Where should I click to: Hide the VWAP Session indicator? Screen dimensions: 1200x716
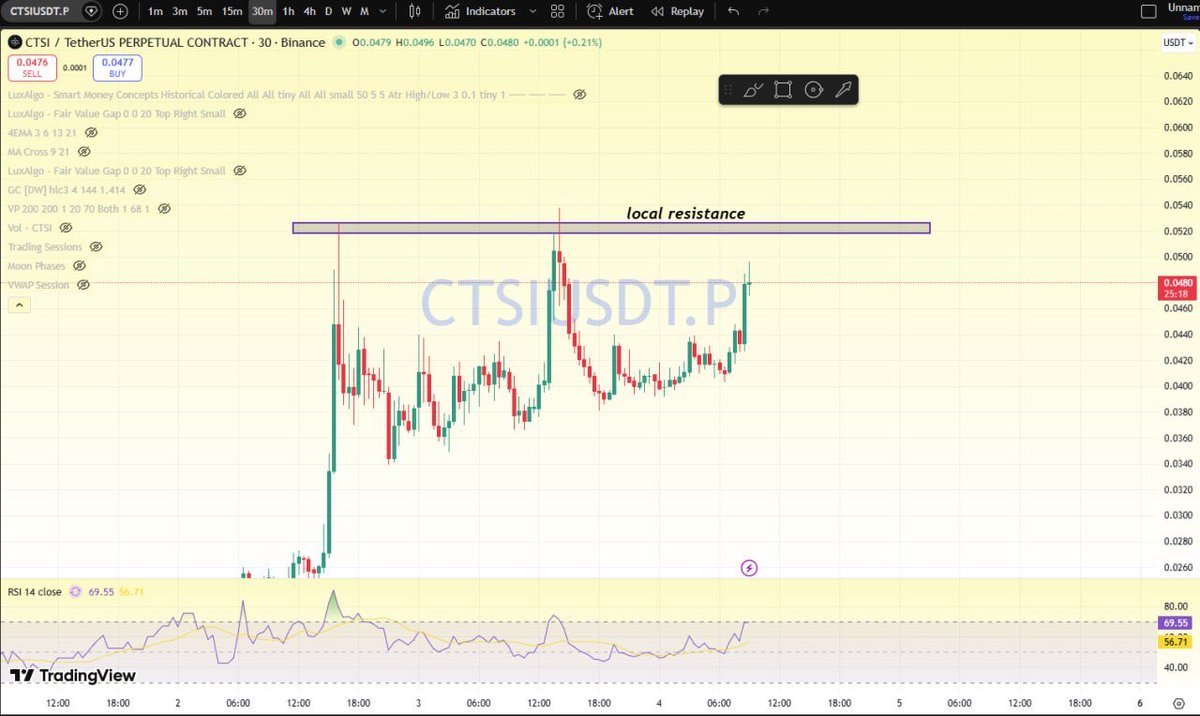click(83, 284)
